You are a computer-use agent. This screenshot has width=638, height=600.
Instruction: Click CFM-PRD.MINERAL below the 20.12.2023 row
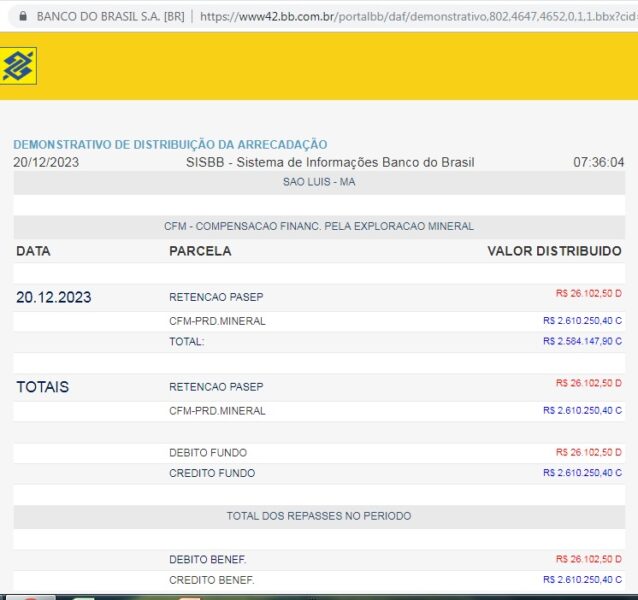(217, 321)
